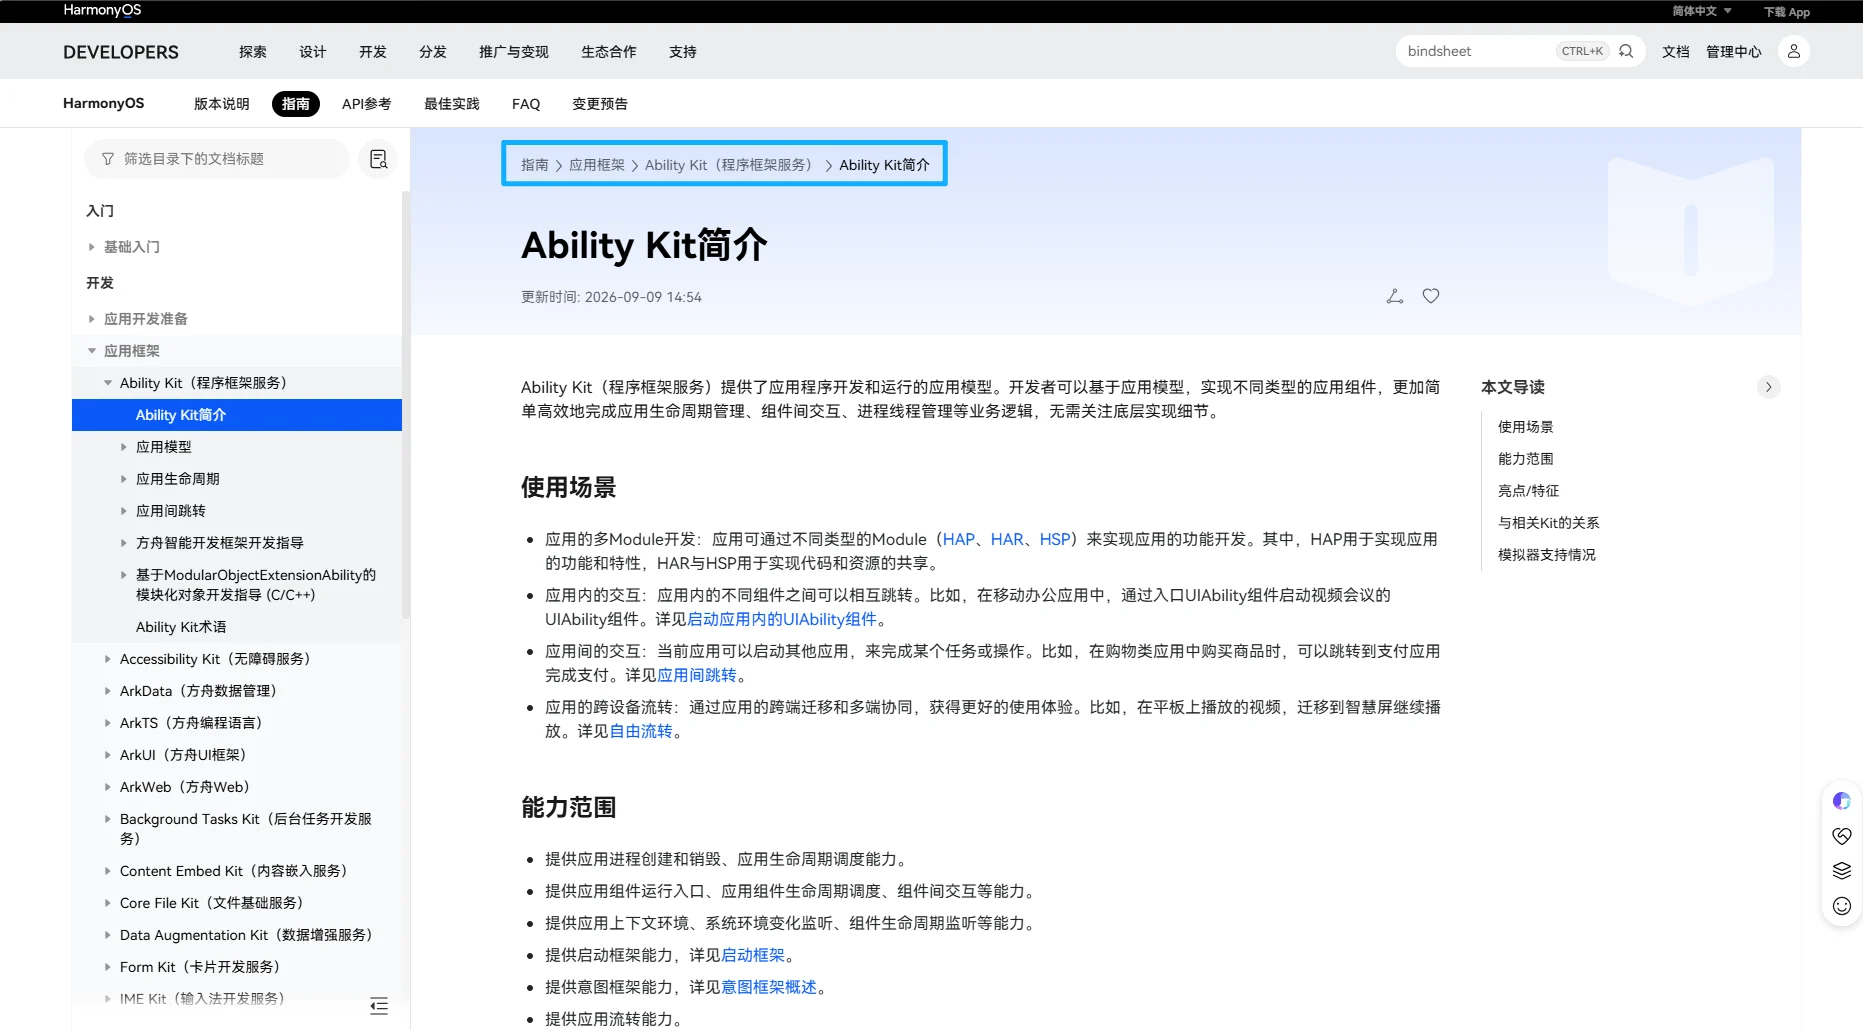Viewport: 1863px width, 1030px height.
Task: Open the AI assistant floating icon
Action: pos(1842,801)
